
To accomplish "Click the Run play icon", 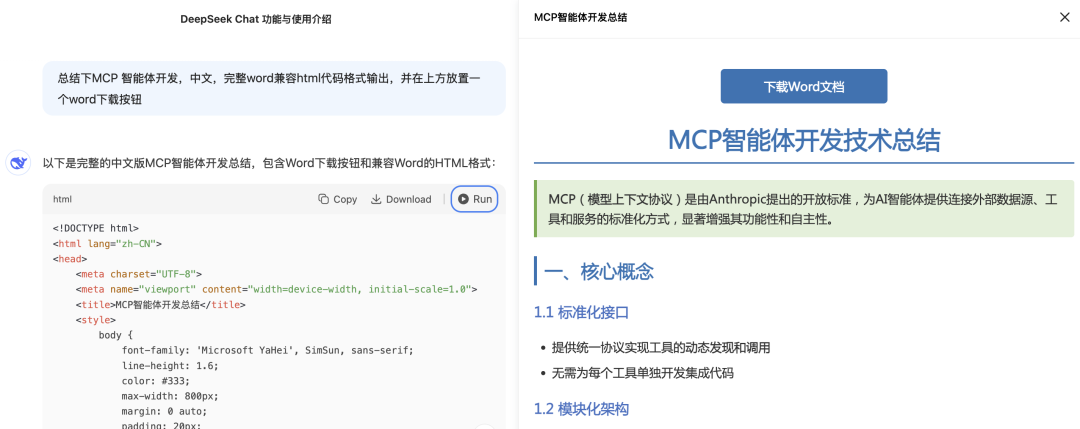I will 464,199.
